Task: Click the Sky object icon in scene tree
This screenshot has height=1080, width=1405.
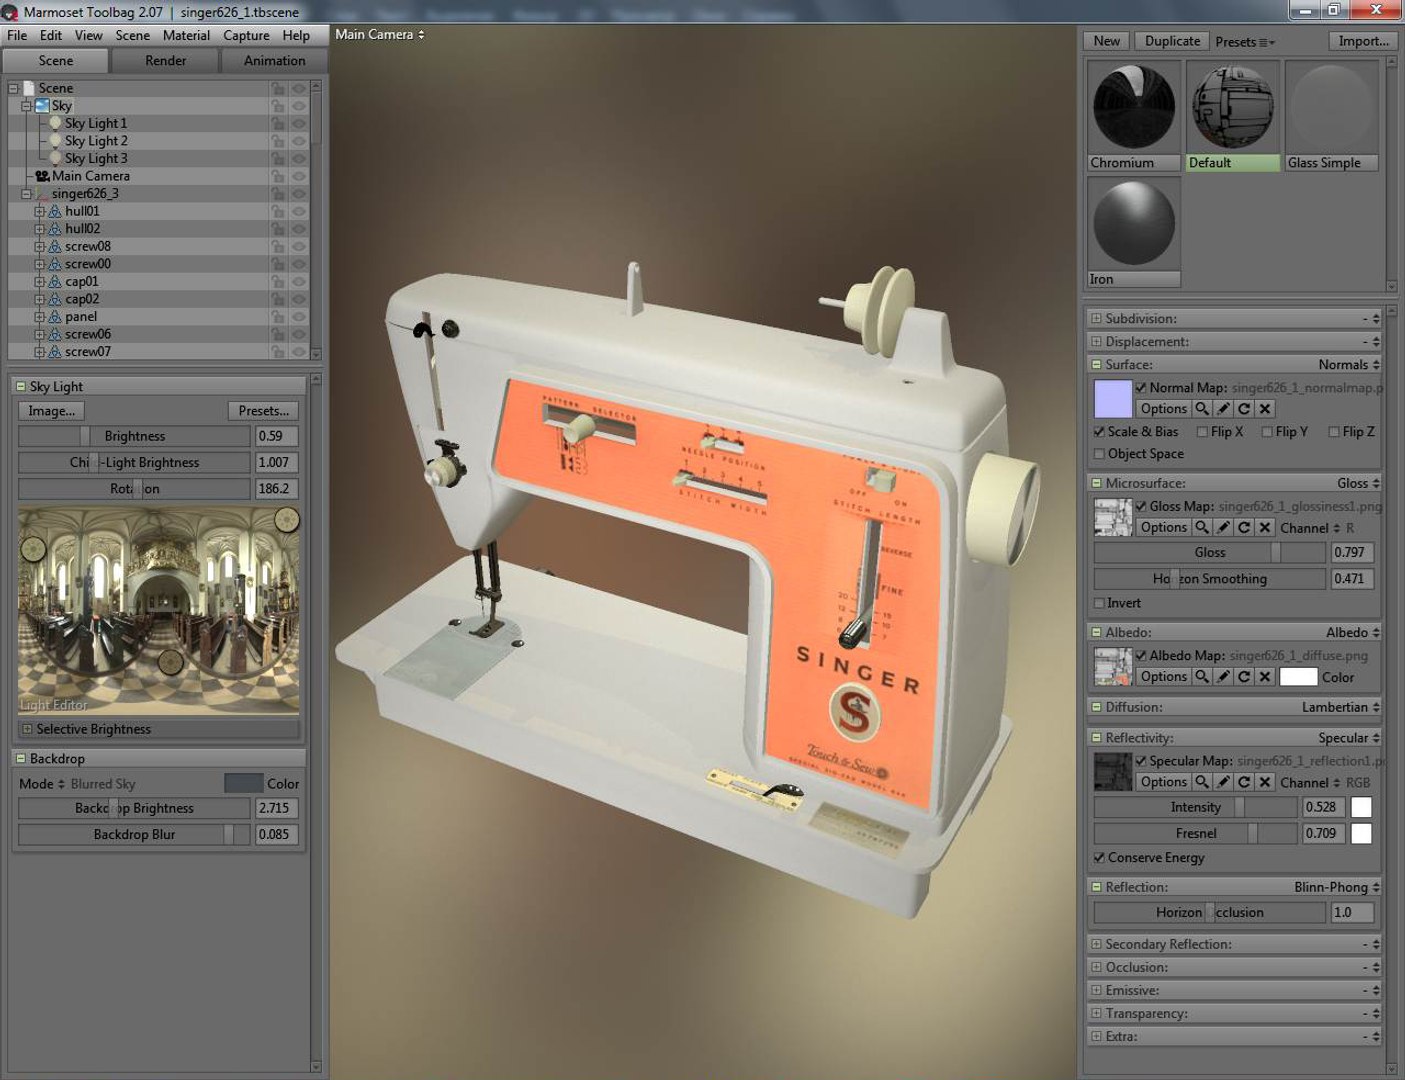Action: click(x=42, y=106)
